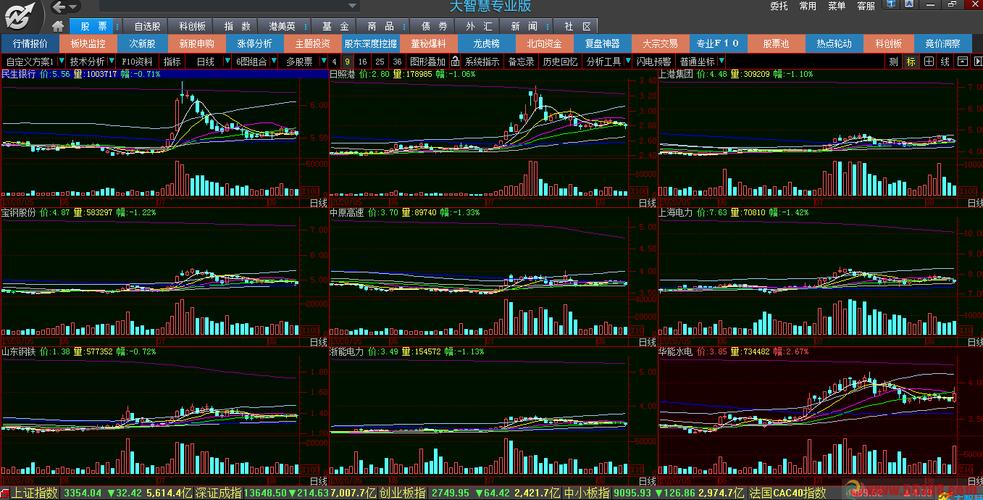Screen dimensions: 983x500
Task: Open the 客服 menu
Action: click(x=866, y=6)
